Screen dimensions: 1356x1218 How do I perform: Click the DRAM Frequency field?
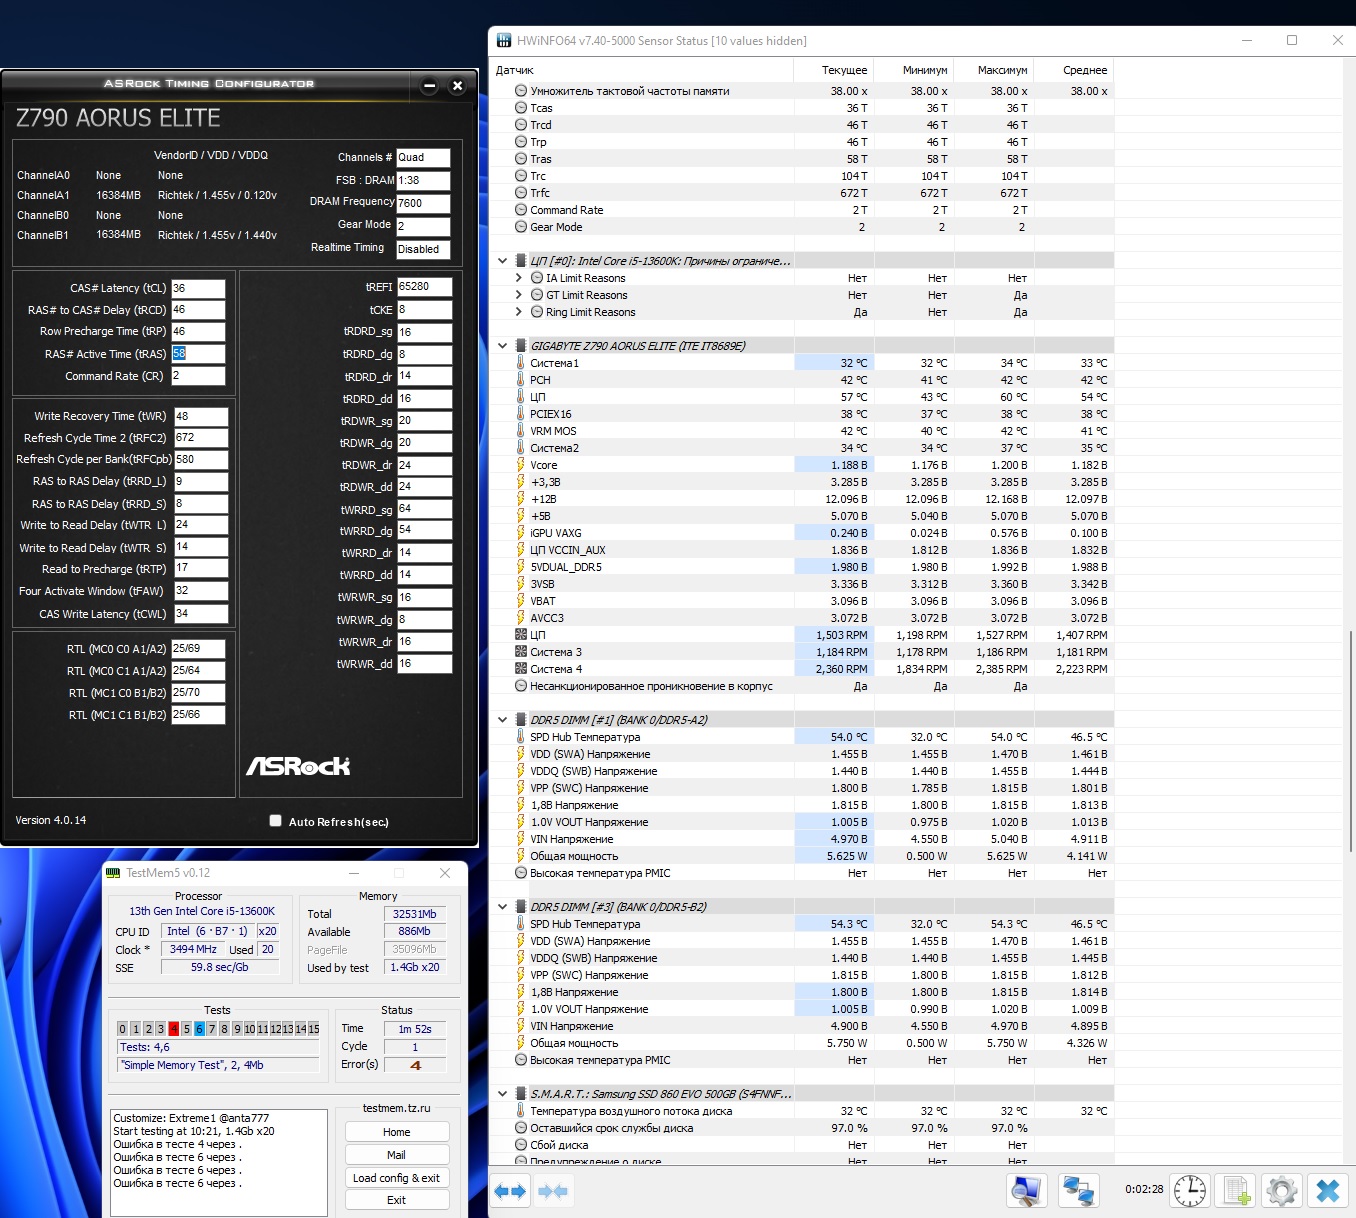[423, 203]
